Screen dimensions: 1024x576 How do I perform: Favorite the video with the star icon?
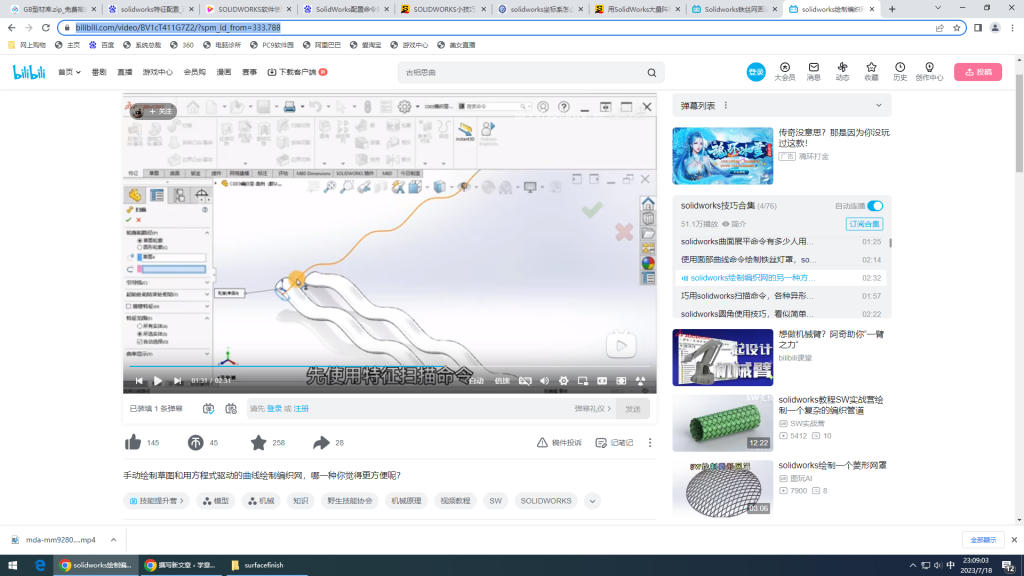(258, 442)
